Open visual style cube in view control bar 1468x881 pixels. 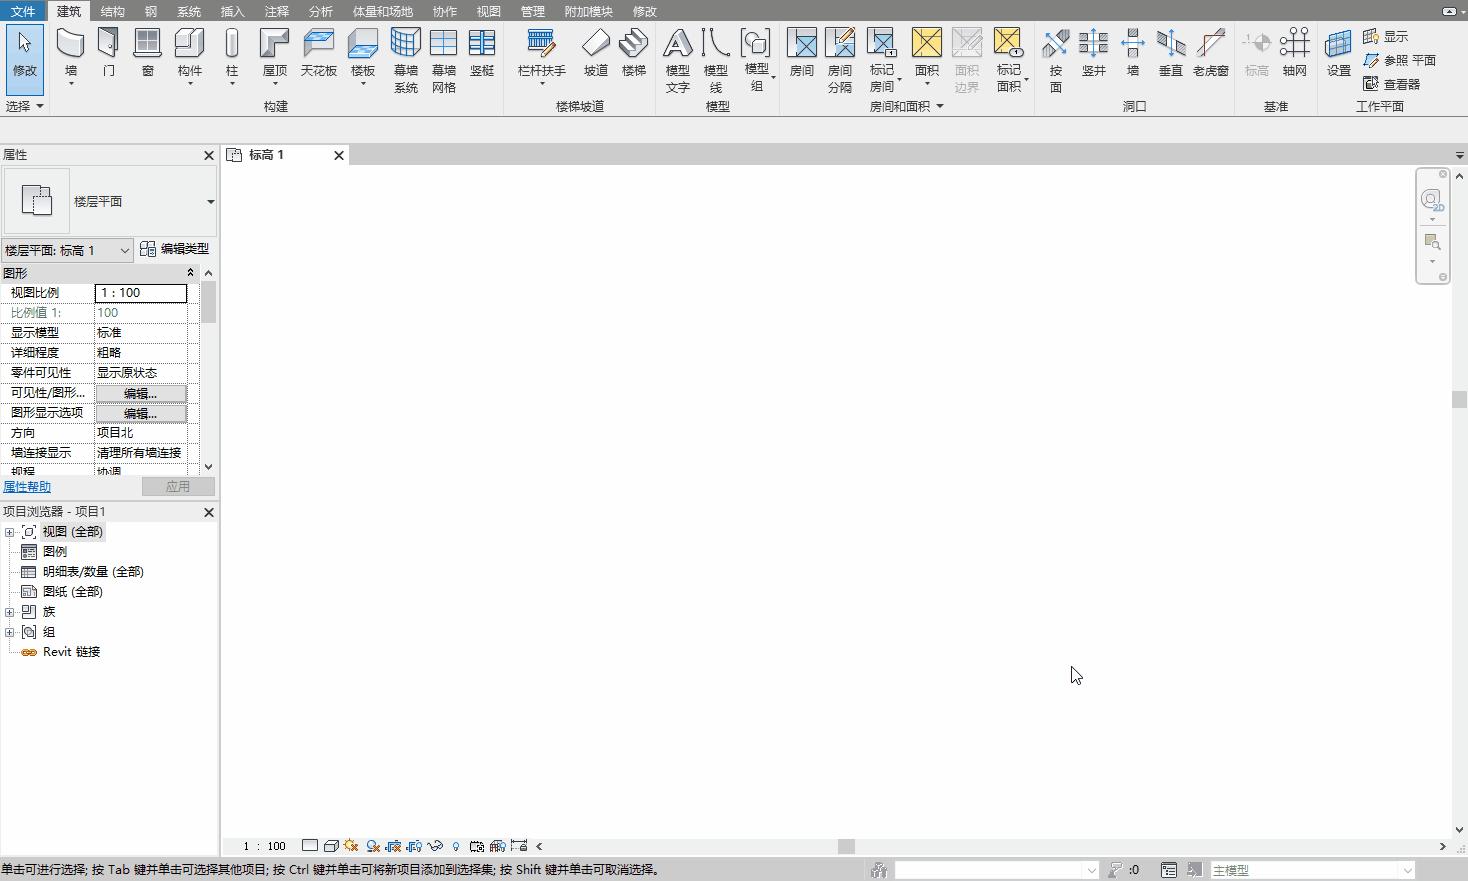[331, 846]
